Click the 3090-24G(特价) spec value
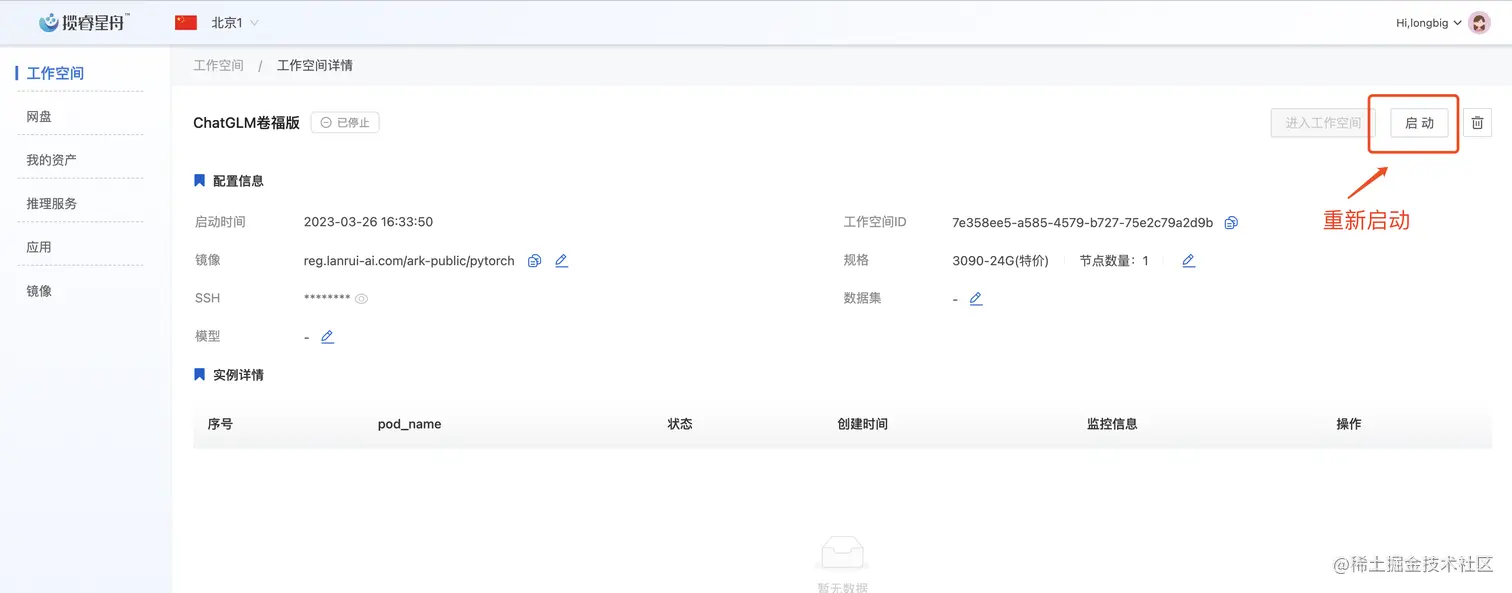Image resolution: width=1512 pixels, height=593 pixels. (1000, 261)
